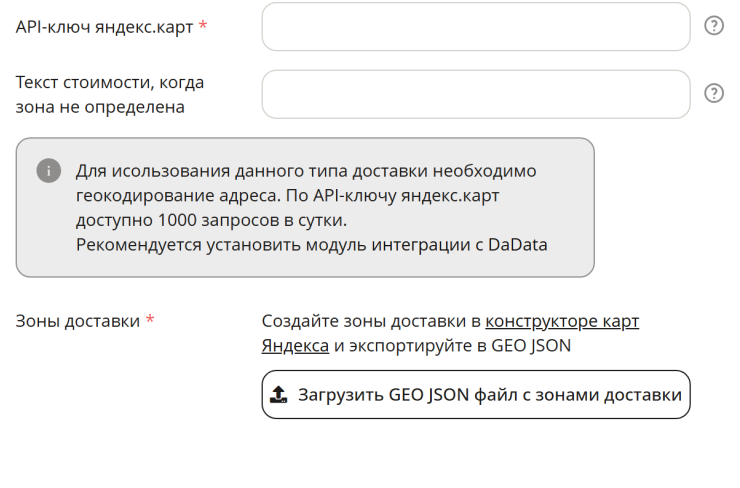Open the конструкторе карт Яндекса link
Image resolution: width=740 pixels, height=488 pixels.
coord(562,321)
